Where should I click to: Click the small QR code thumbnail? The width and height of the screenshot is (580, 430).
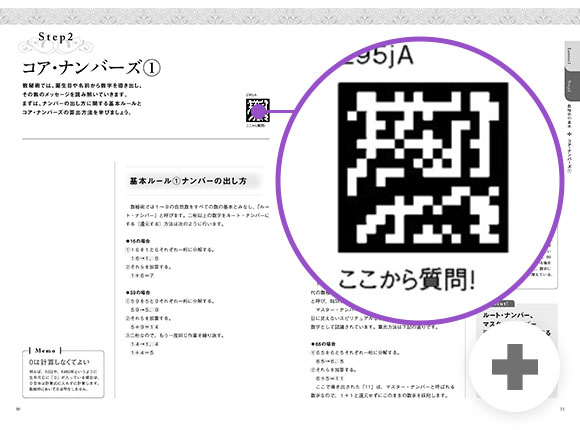click(258, 110)
